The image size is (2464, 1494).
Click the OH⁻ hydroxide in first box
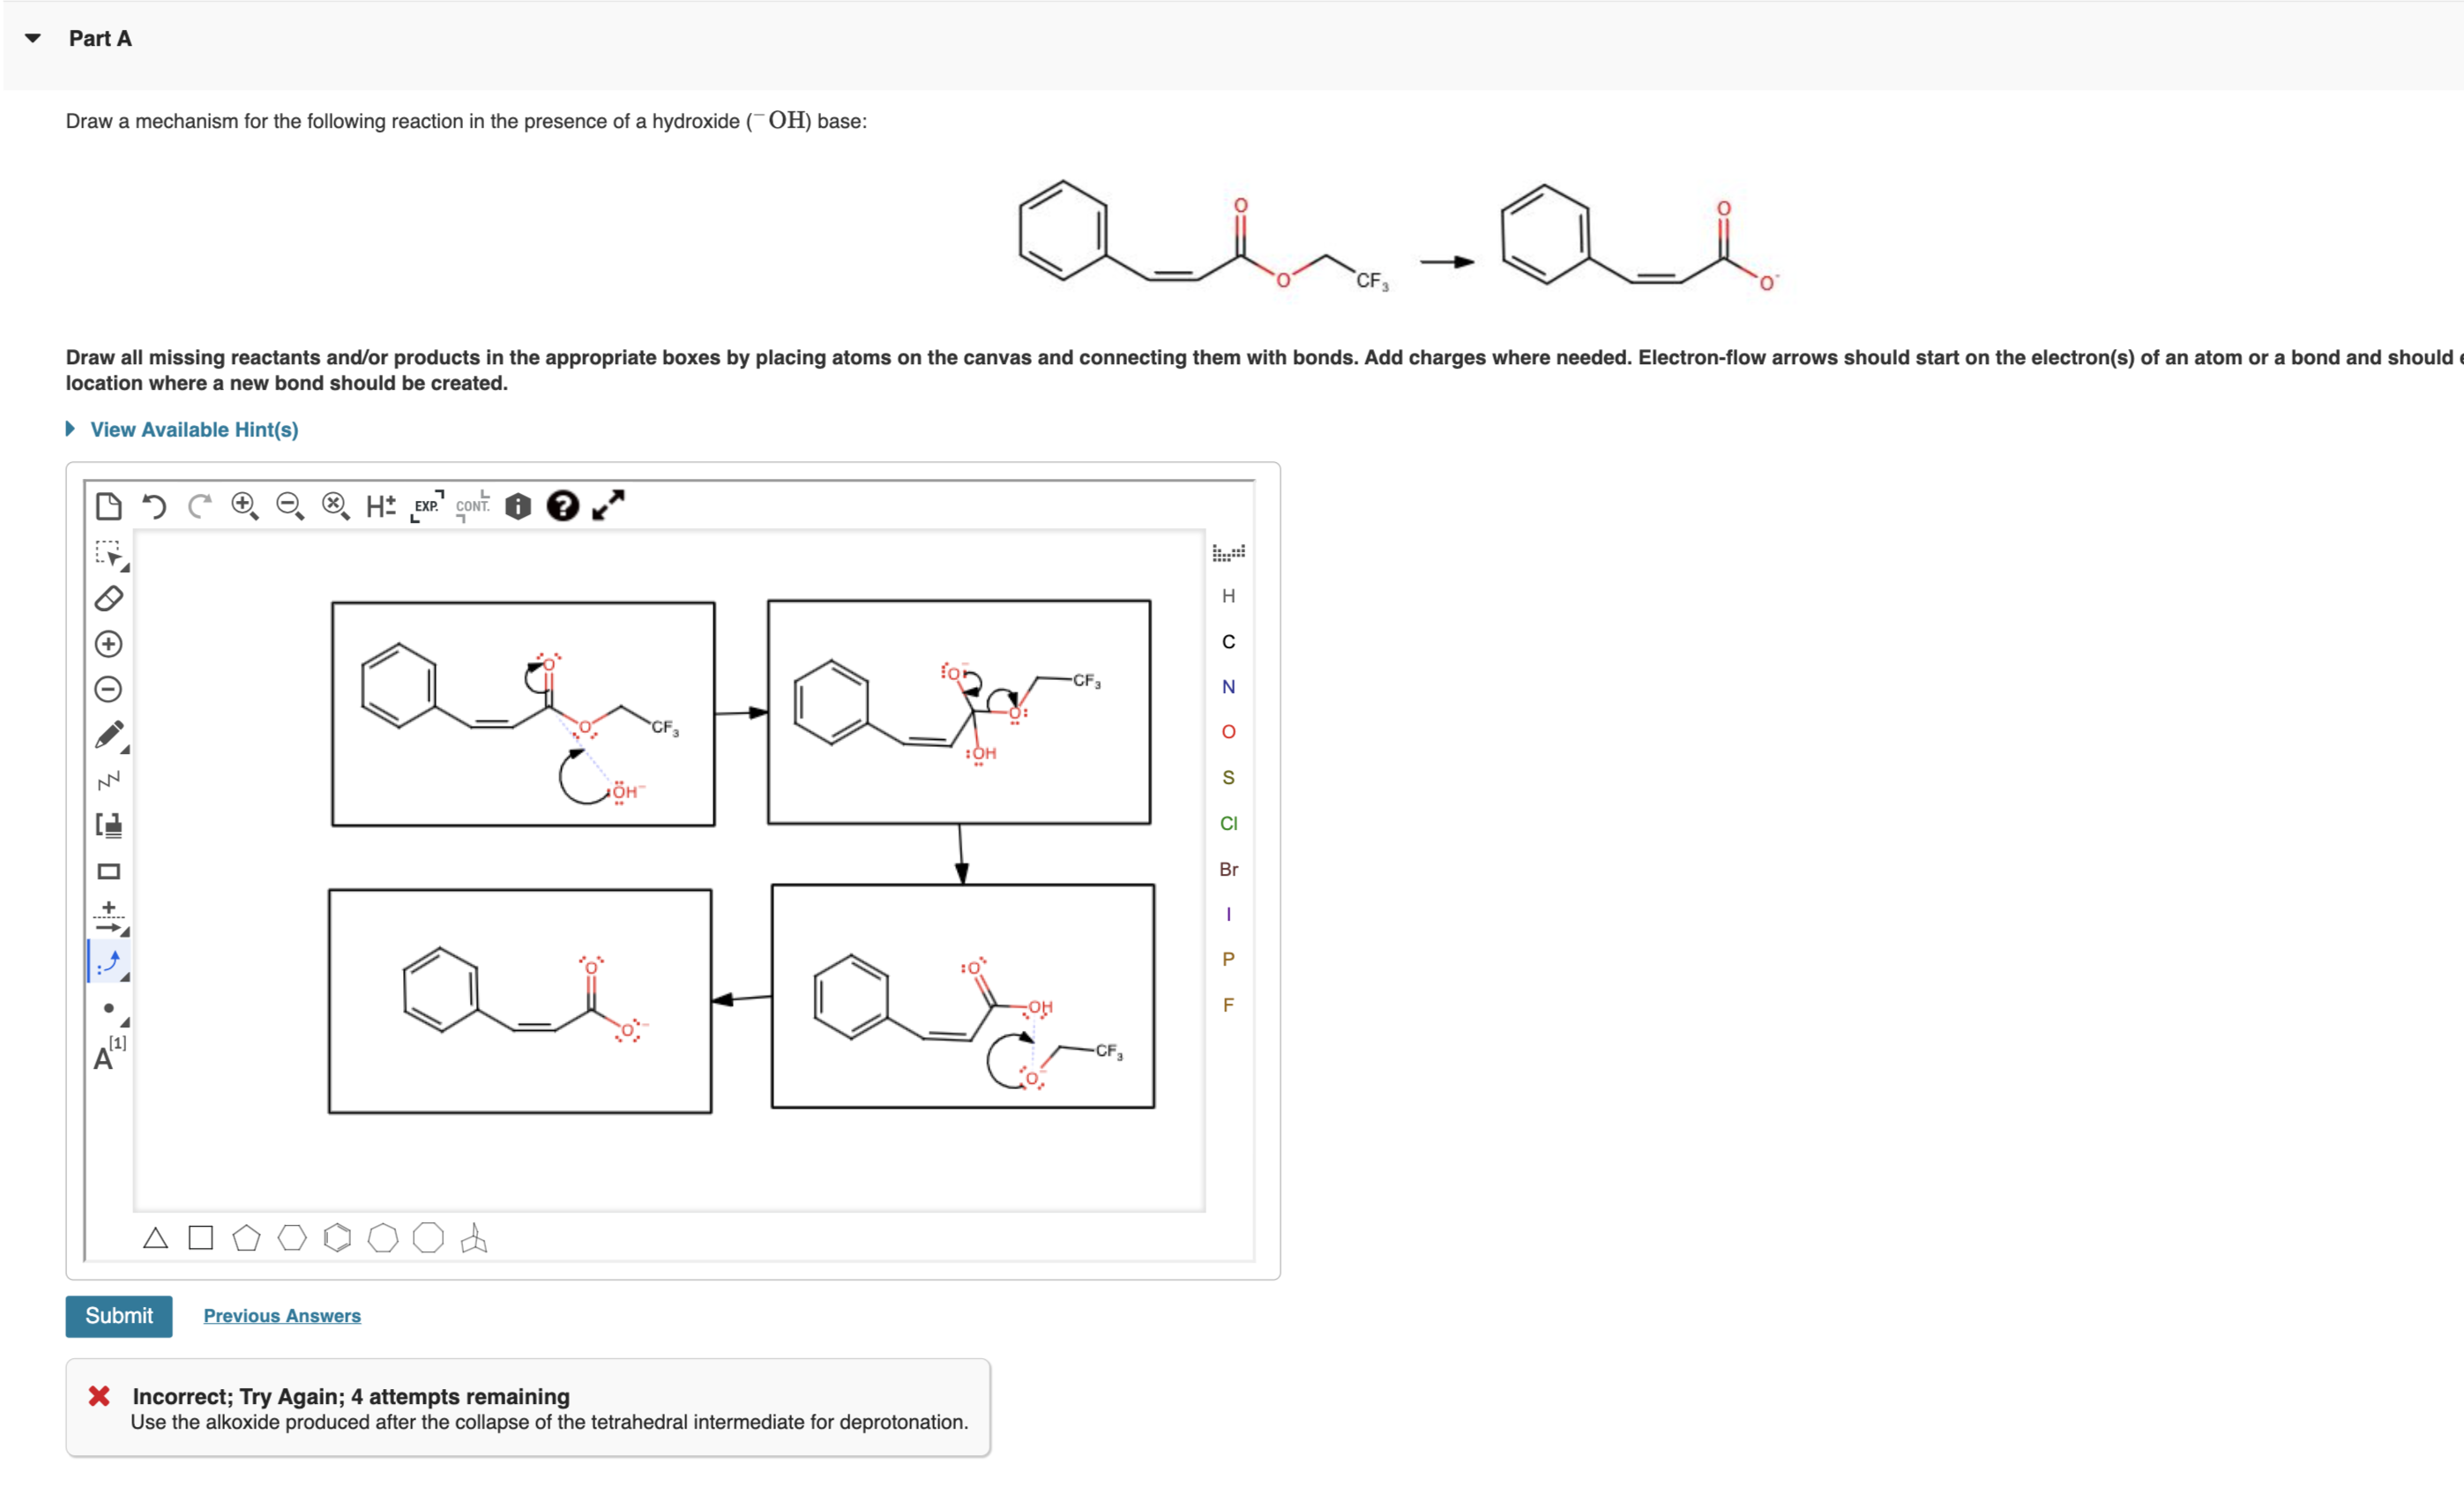coord(627,792)
